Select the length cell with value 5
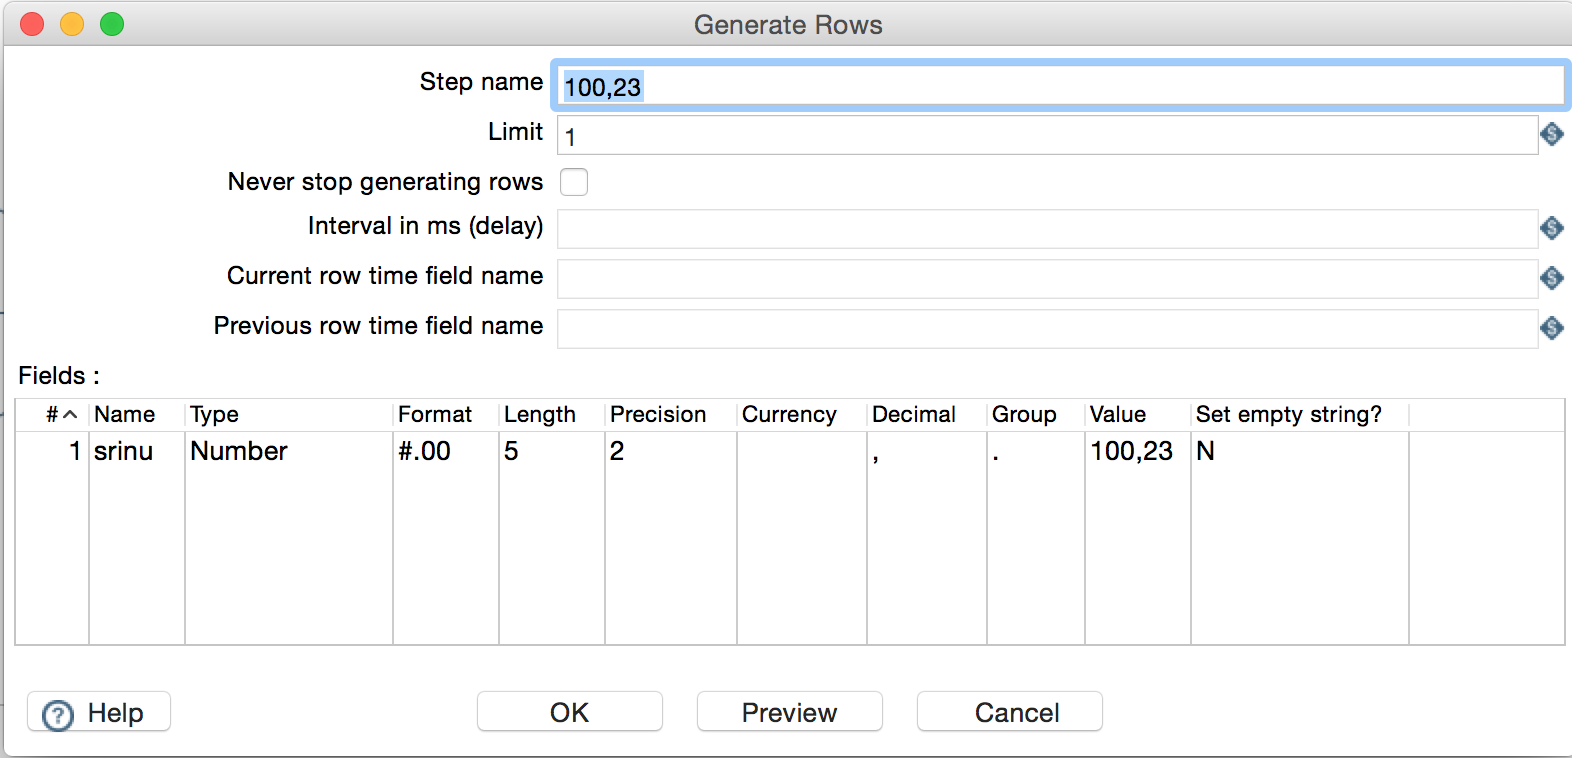 (x=552, y=452)
